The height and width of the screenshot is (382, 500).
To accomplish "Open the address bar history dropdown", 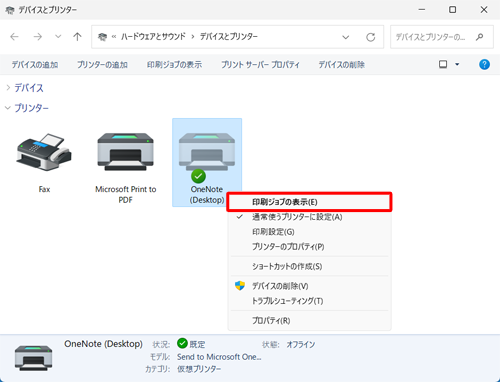I will [346, 37].
